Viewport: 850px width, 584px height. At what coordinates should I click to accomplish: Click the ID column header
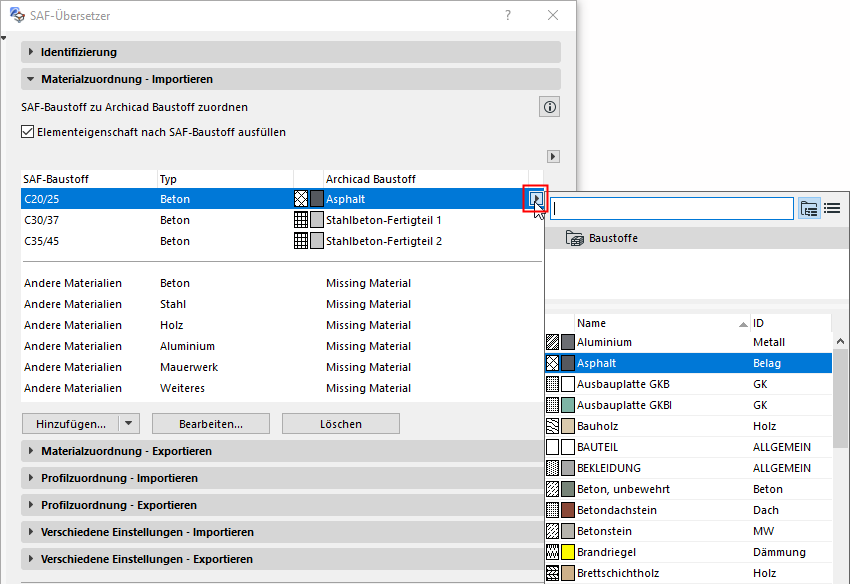click(x=791, y=323)
